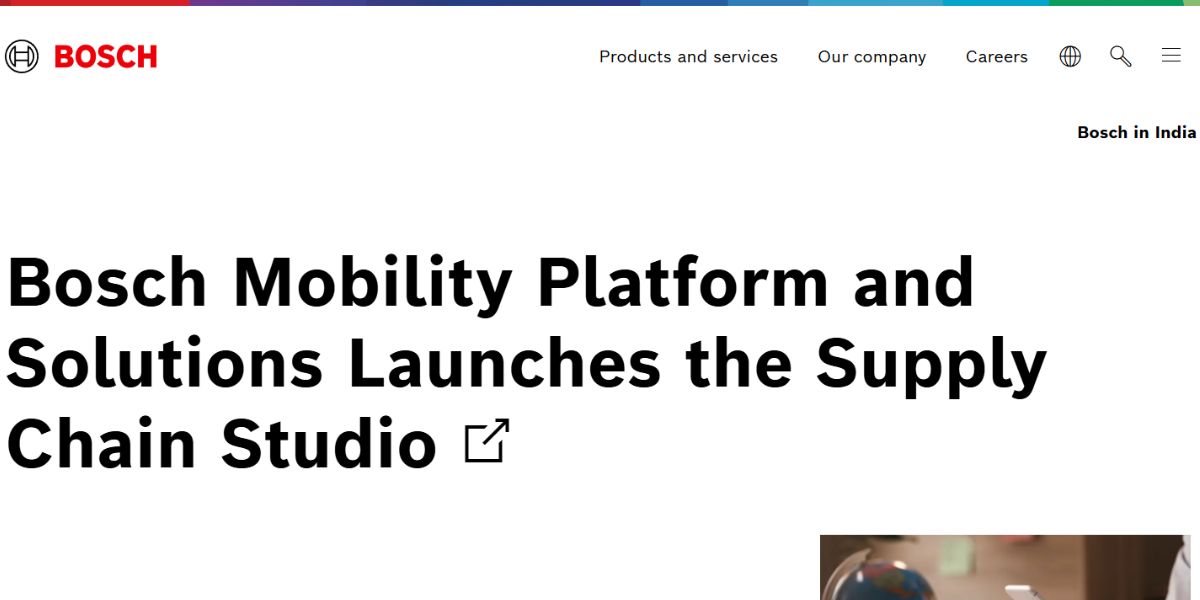
Task: Click the external link arrow icon after headline
Action: point(487,442)
